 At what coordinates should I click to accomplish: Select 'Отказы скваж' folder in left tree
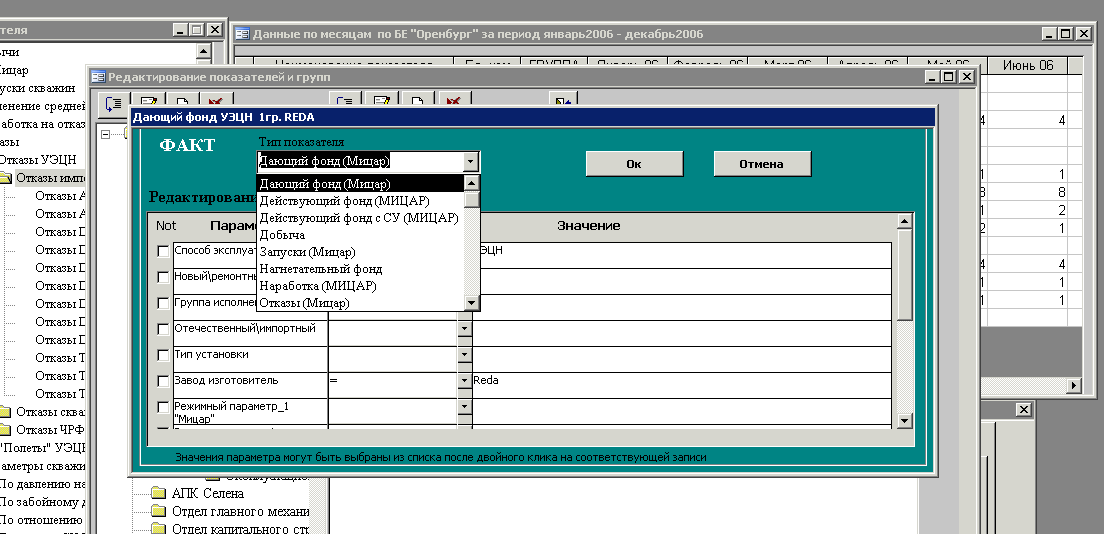point(50,411)
